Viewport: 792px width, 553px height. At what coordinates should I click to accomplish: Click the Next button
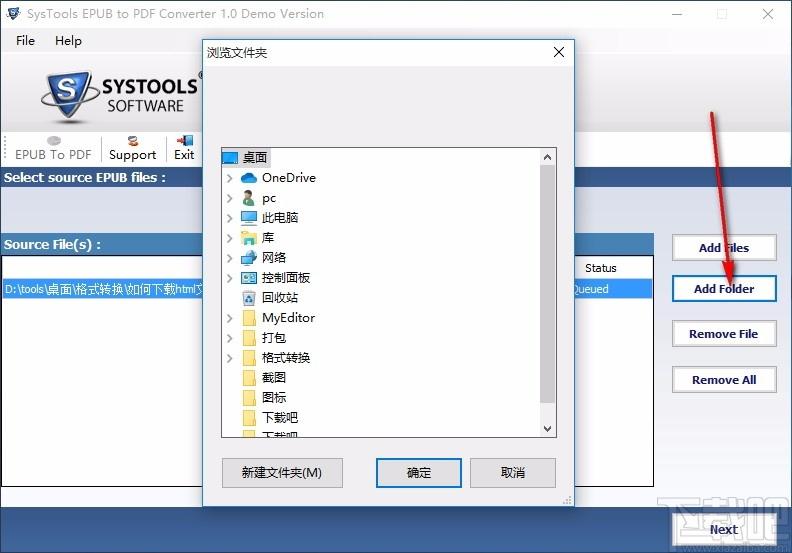724,529
